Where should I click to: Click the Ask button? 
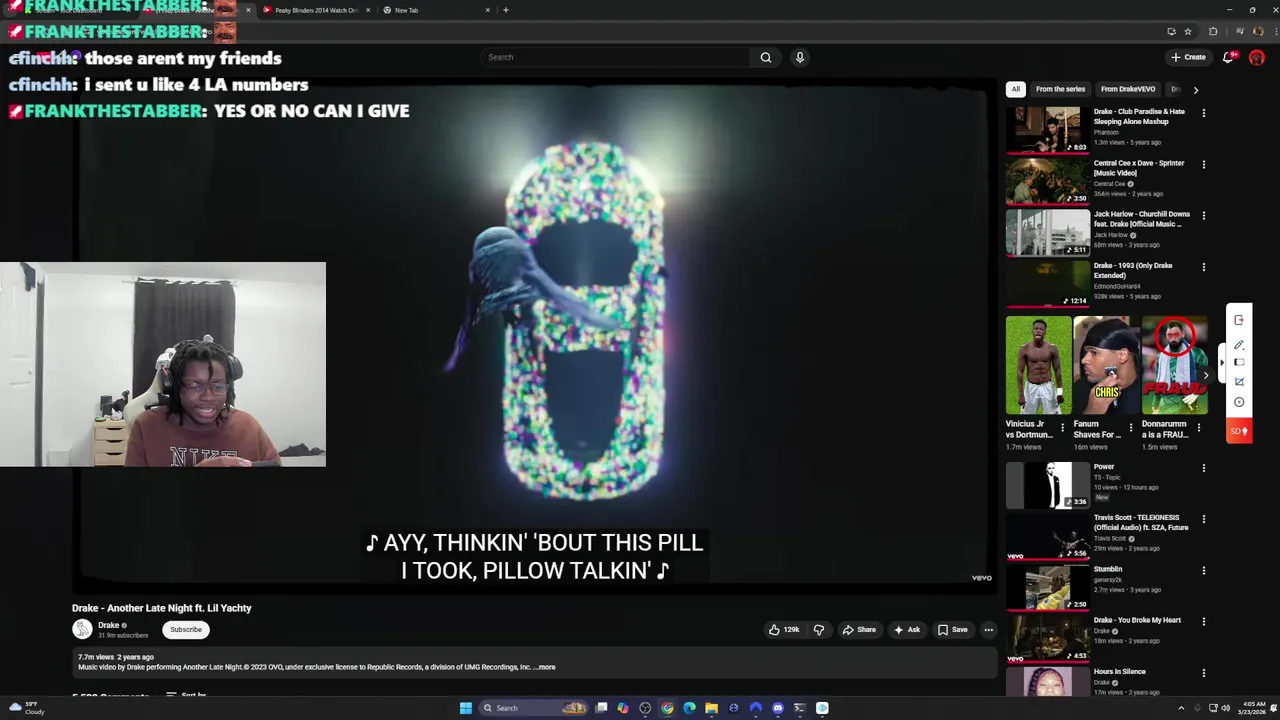pyautogui.click(x=907, y=630)
